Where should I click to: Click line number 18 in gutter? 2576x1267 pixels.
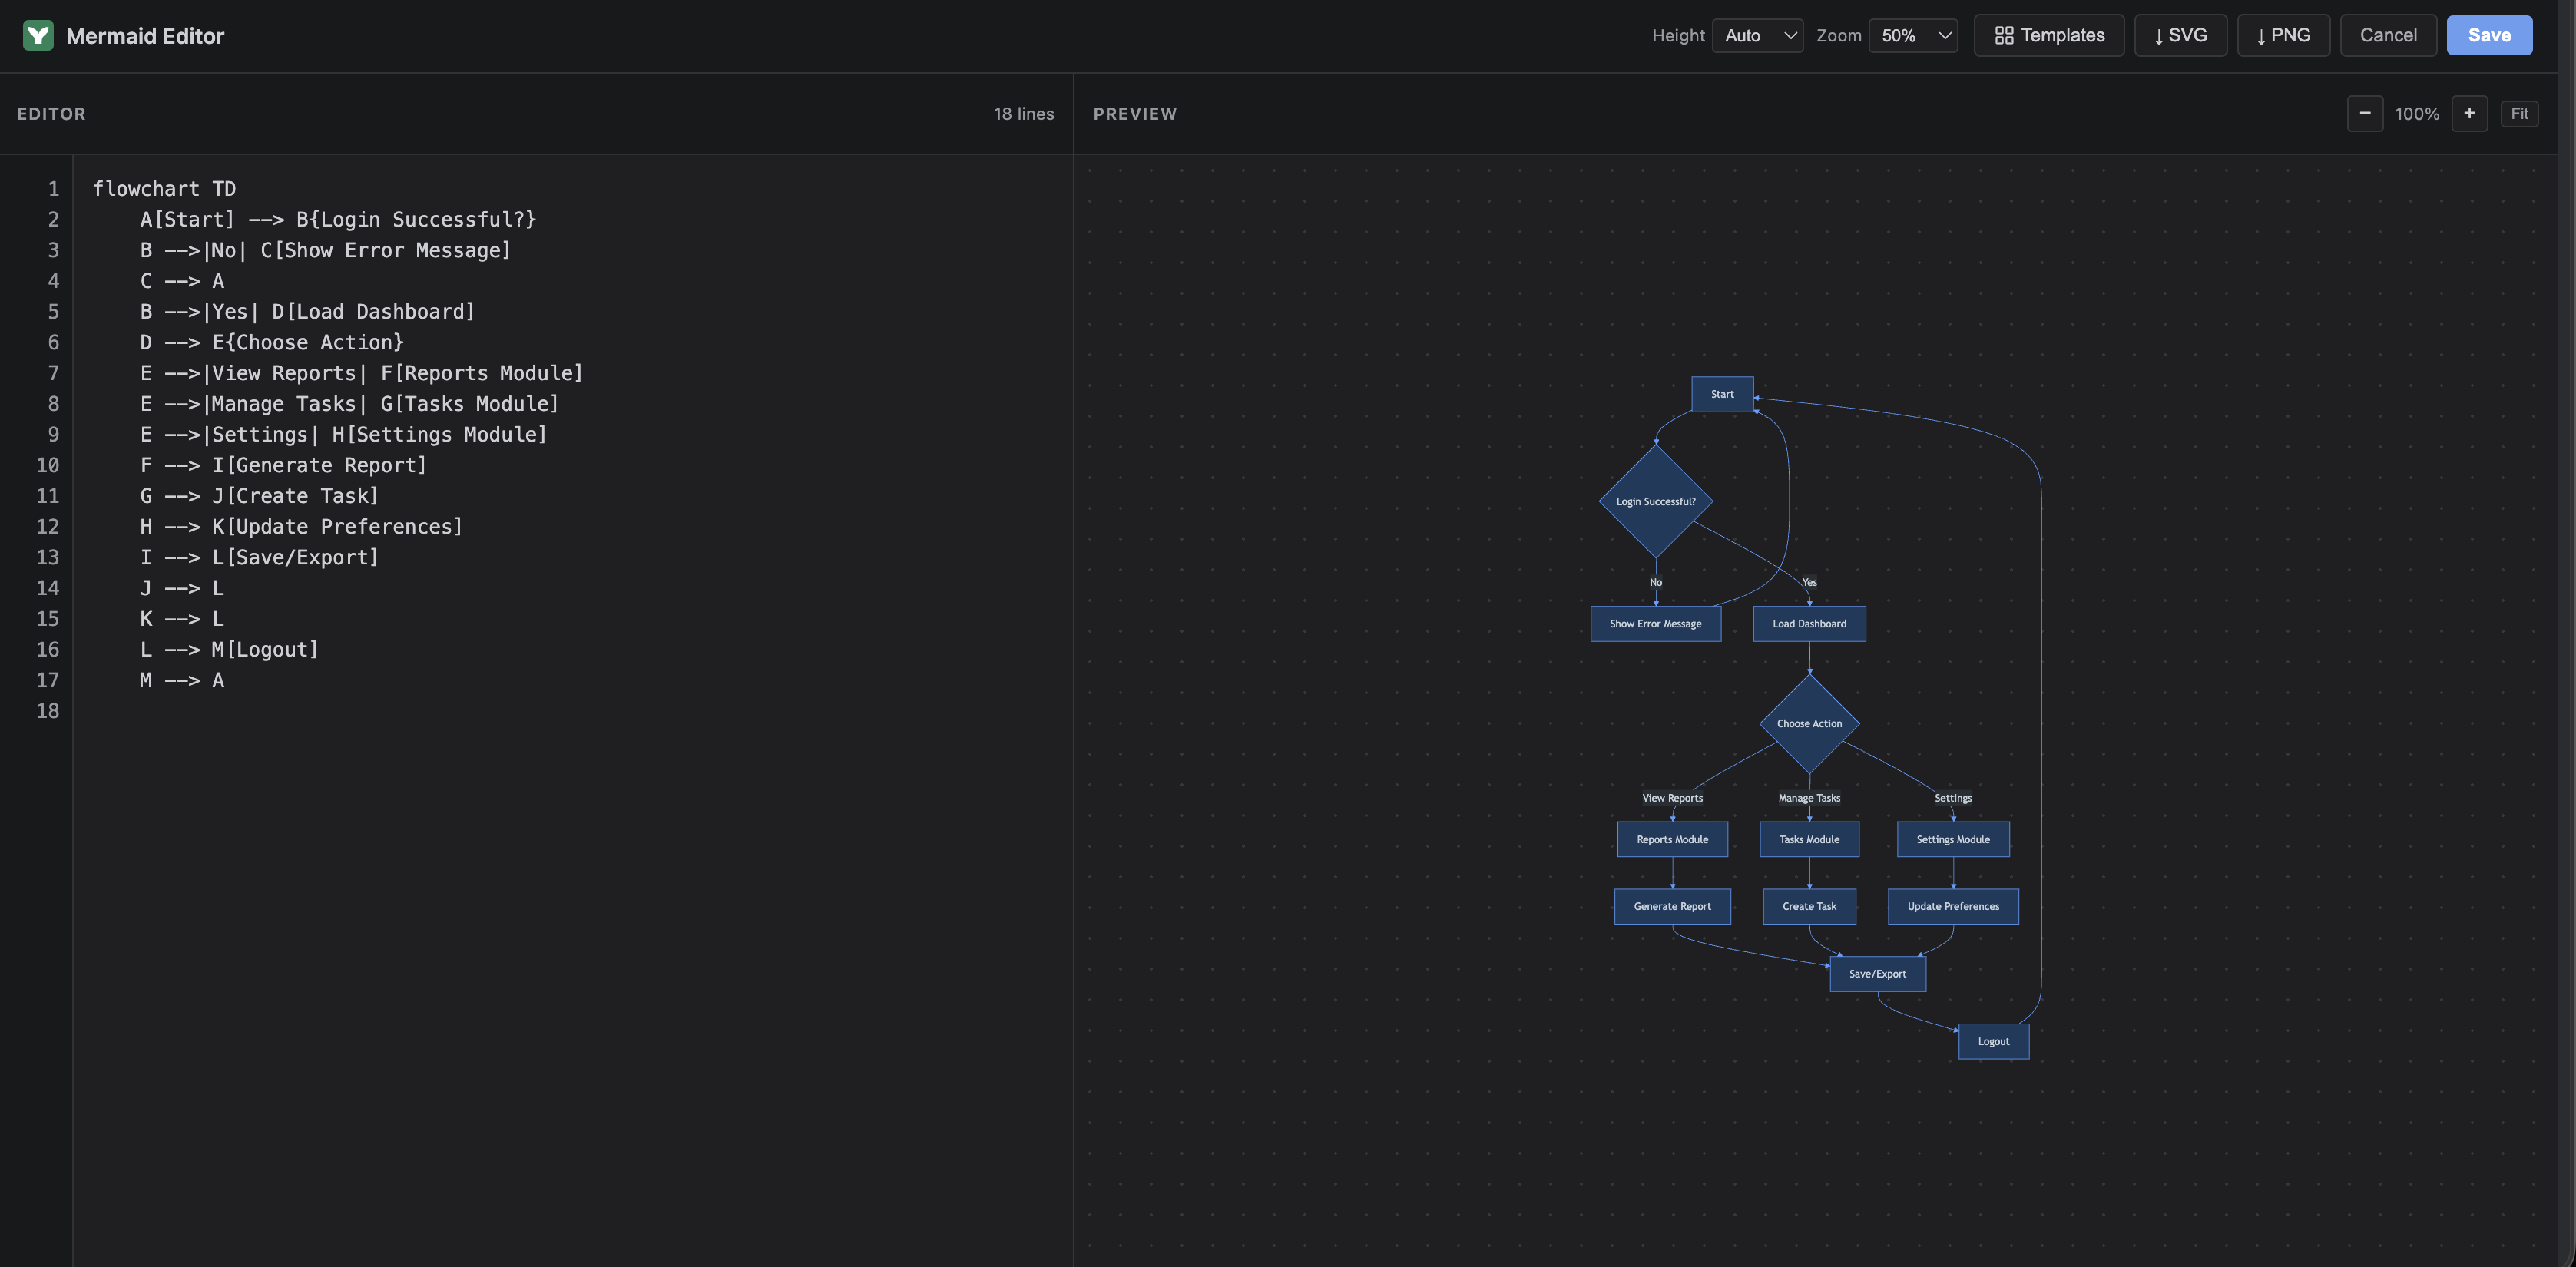[48, 711]
